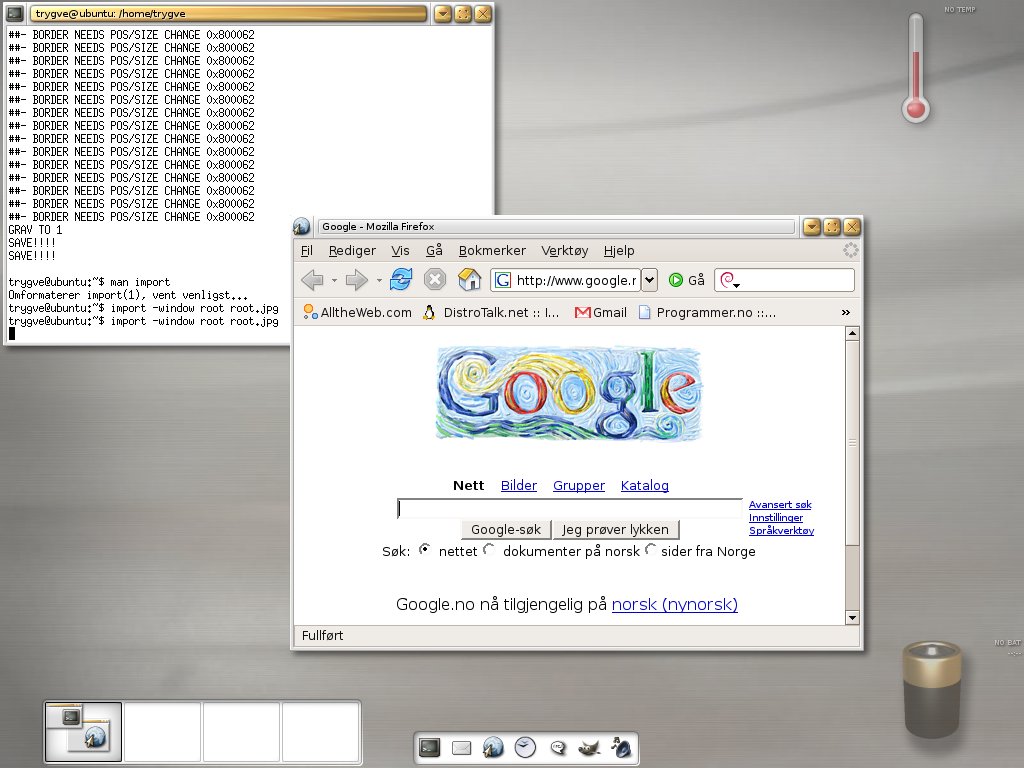
Task: Switch to the fourth desktop in pager
Action: pos(321,732)
